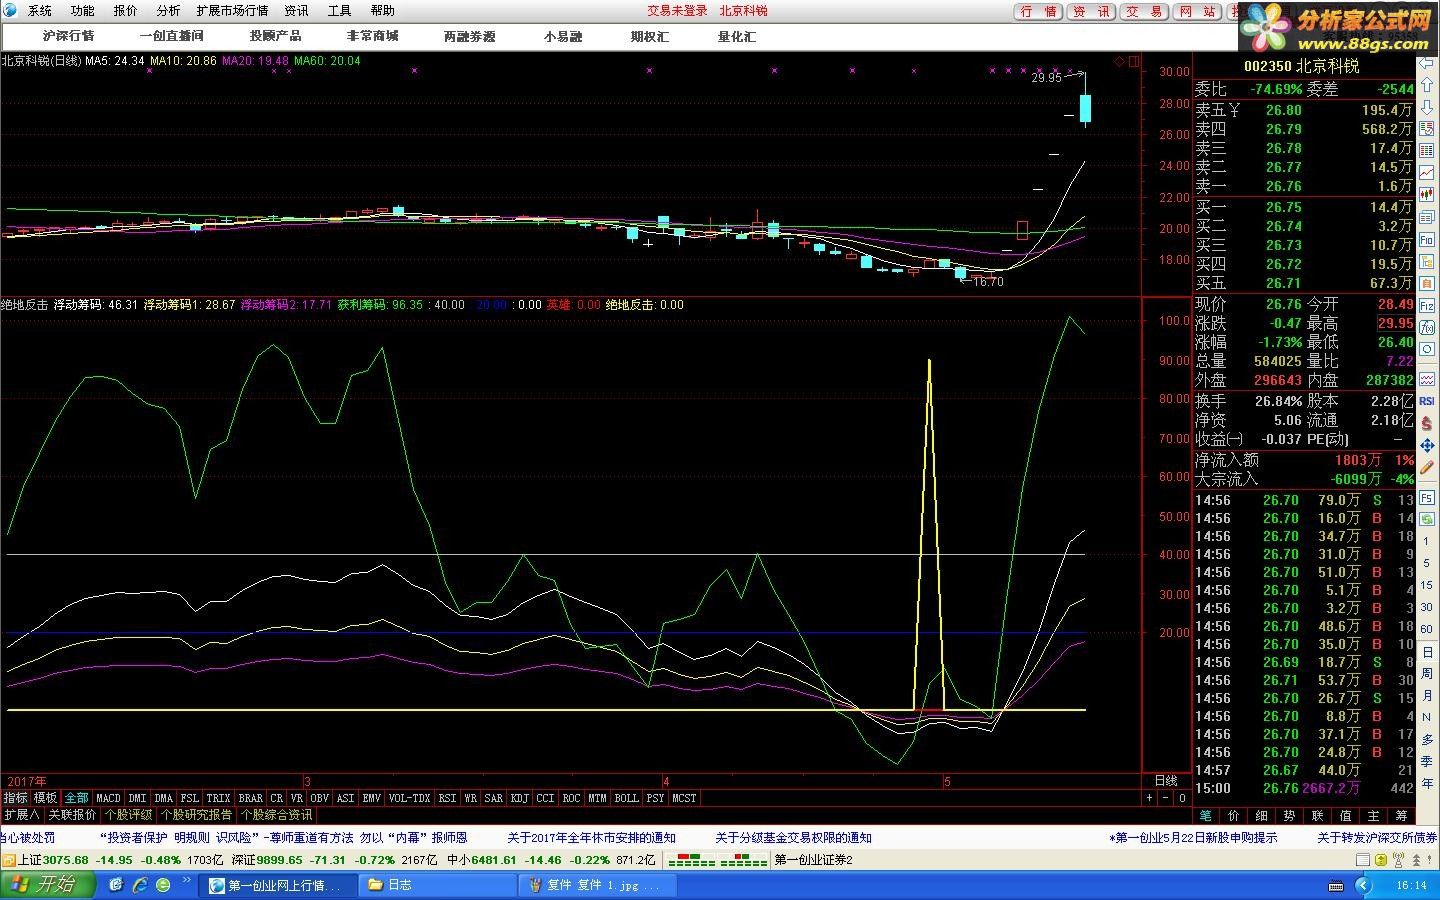Click the RSI indicator sidebar icon

[x=1427, y=400]
